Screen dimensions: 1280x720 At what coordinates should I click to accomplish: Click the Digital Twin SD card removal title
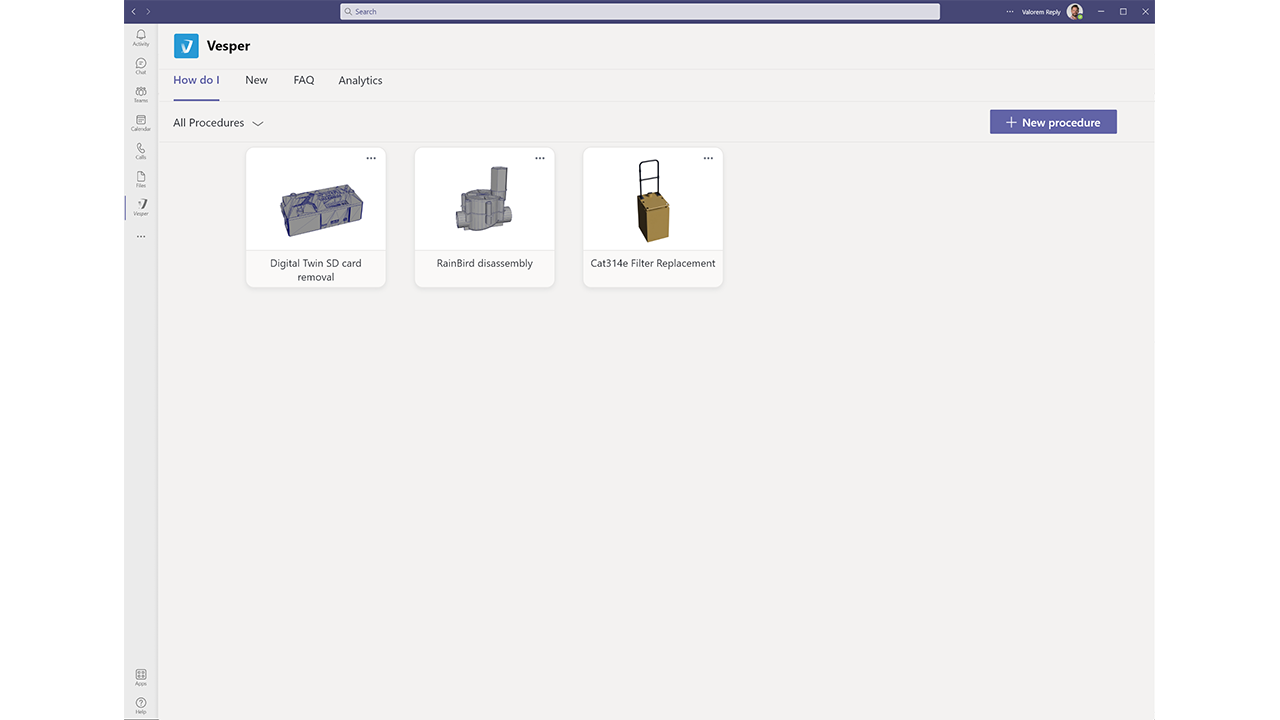coord(316,270)
